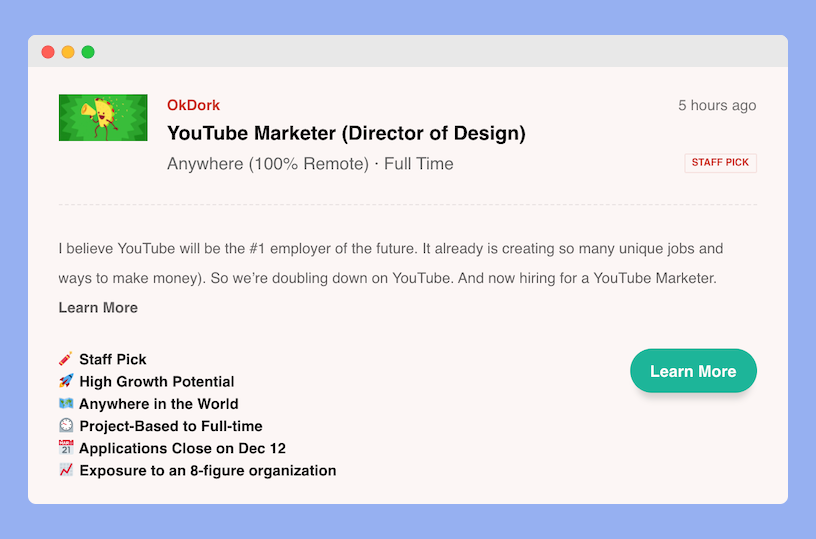Image resolution: width=816 pixels, height=539 pixels.
Task: Click the world map icon beside Anywhere in the World
Action: [66, 403]
